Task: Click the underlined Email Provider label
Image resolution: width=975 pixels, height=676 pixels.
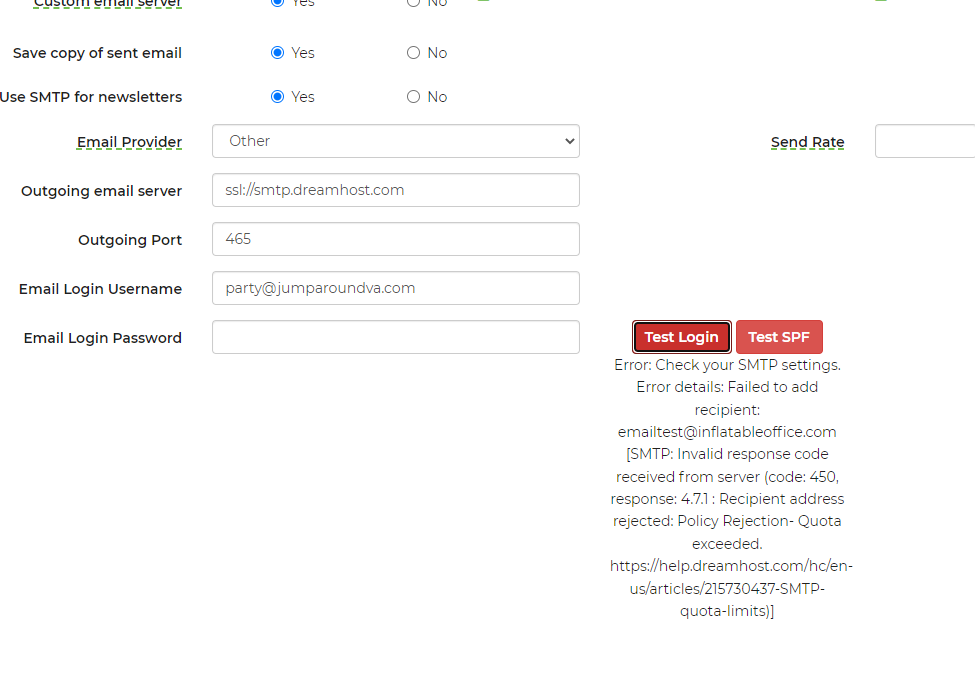Action: tap(129, 142)
